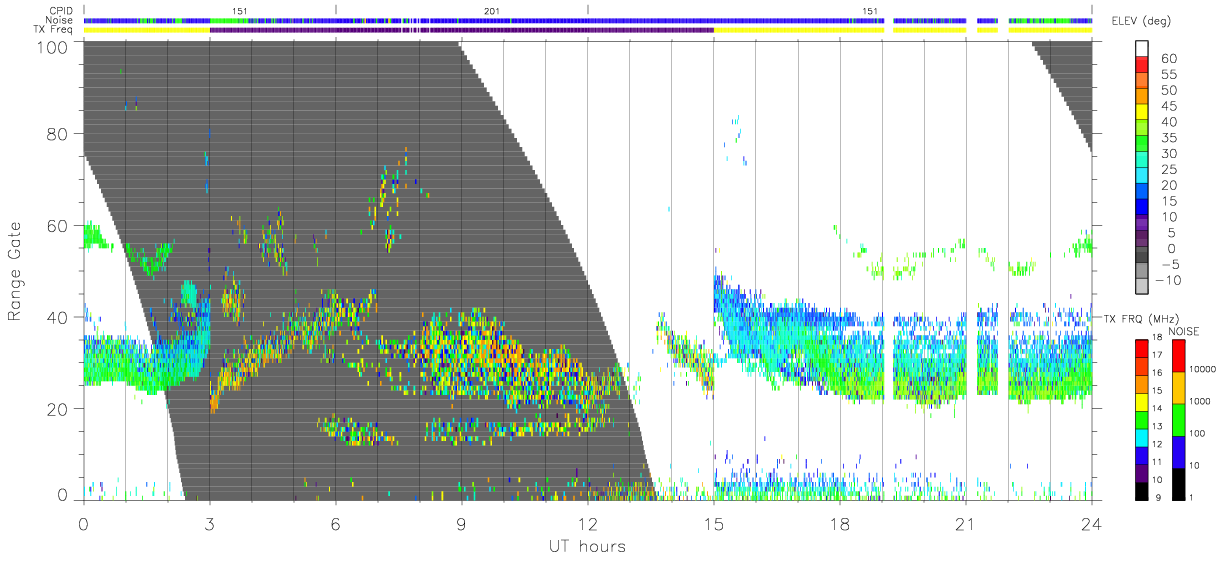Click the CPID label at top left
The width and height of the screenshot is (1228, 567).
59,10
